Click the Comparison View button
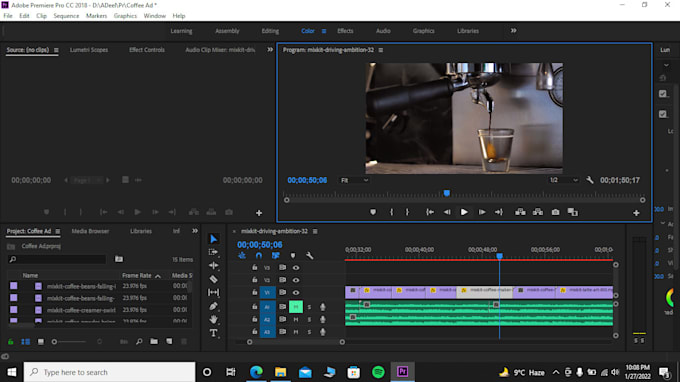The image size is (680, 382). click(x=573, y=212)
